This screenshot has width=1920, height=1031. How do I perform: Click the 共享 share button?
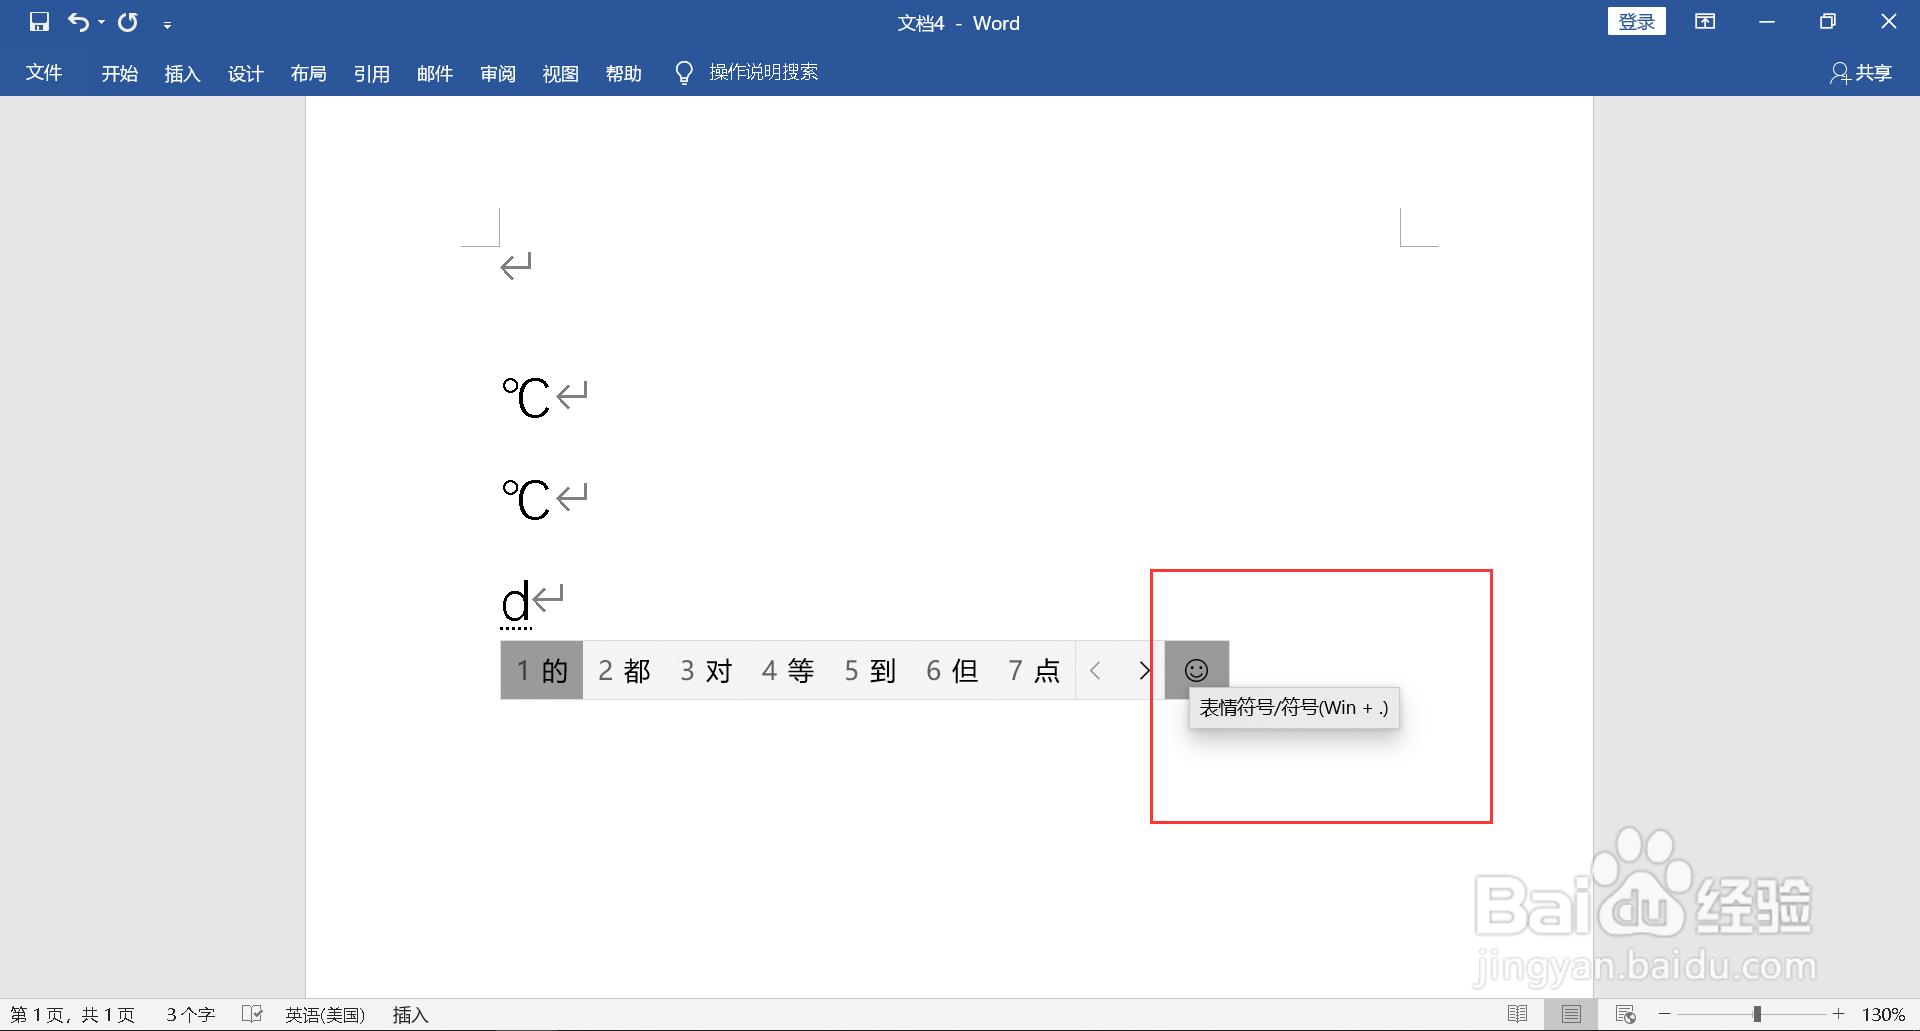pos(1861,73)
